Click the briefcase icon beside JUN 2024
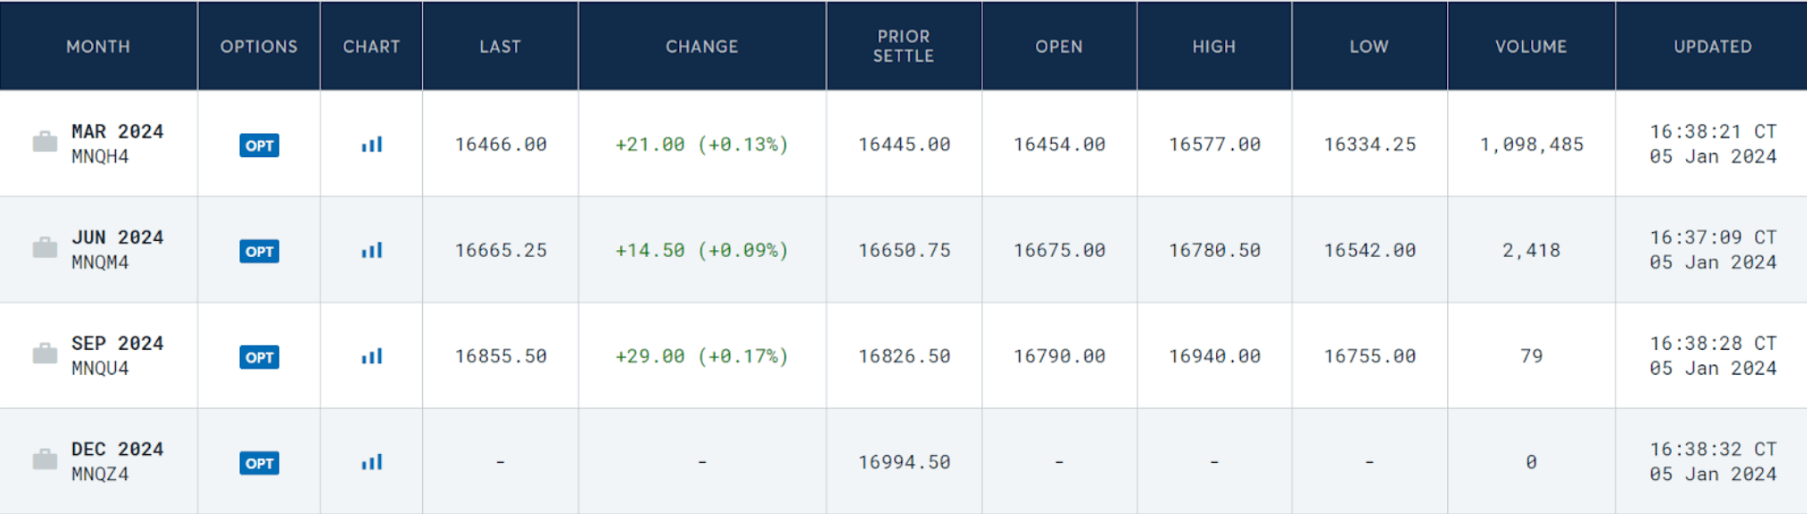The image size is (1807, 514). pyautogui.click(x=45, y=248)
